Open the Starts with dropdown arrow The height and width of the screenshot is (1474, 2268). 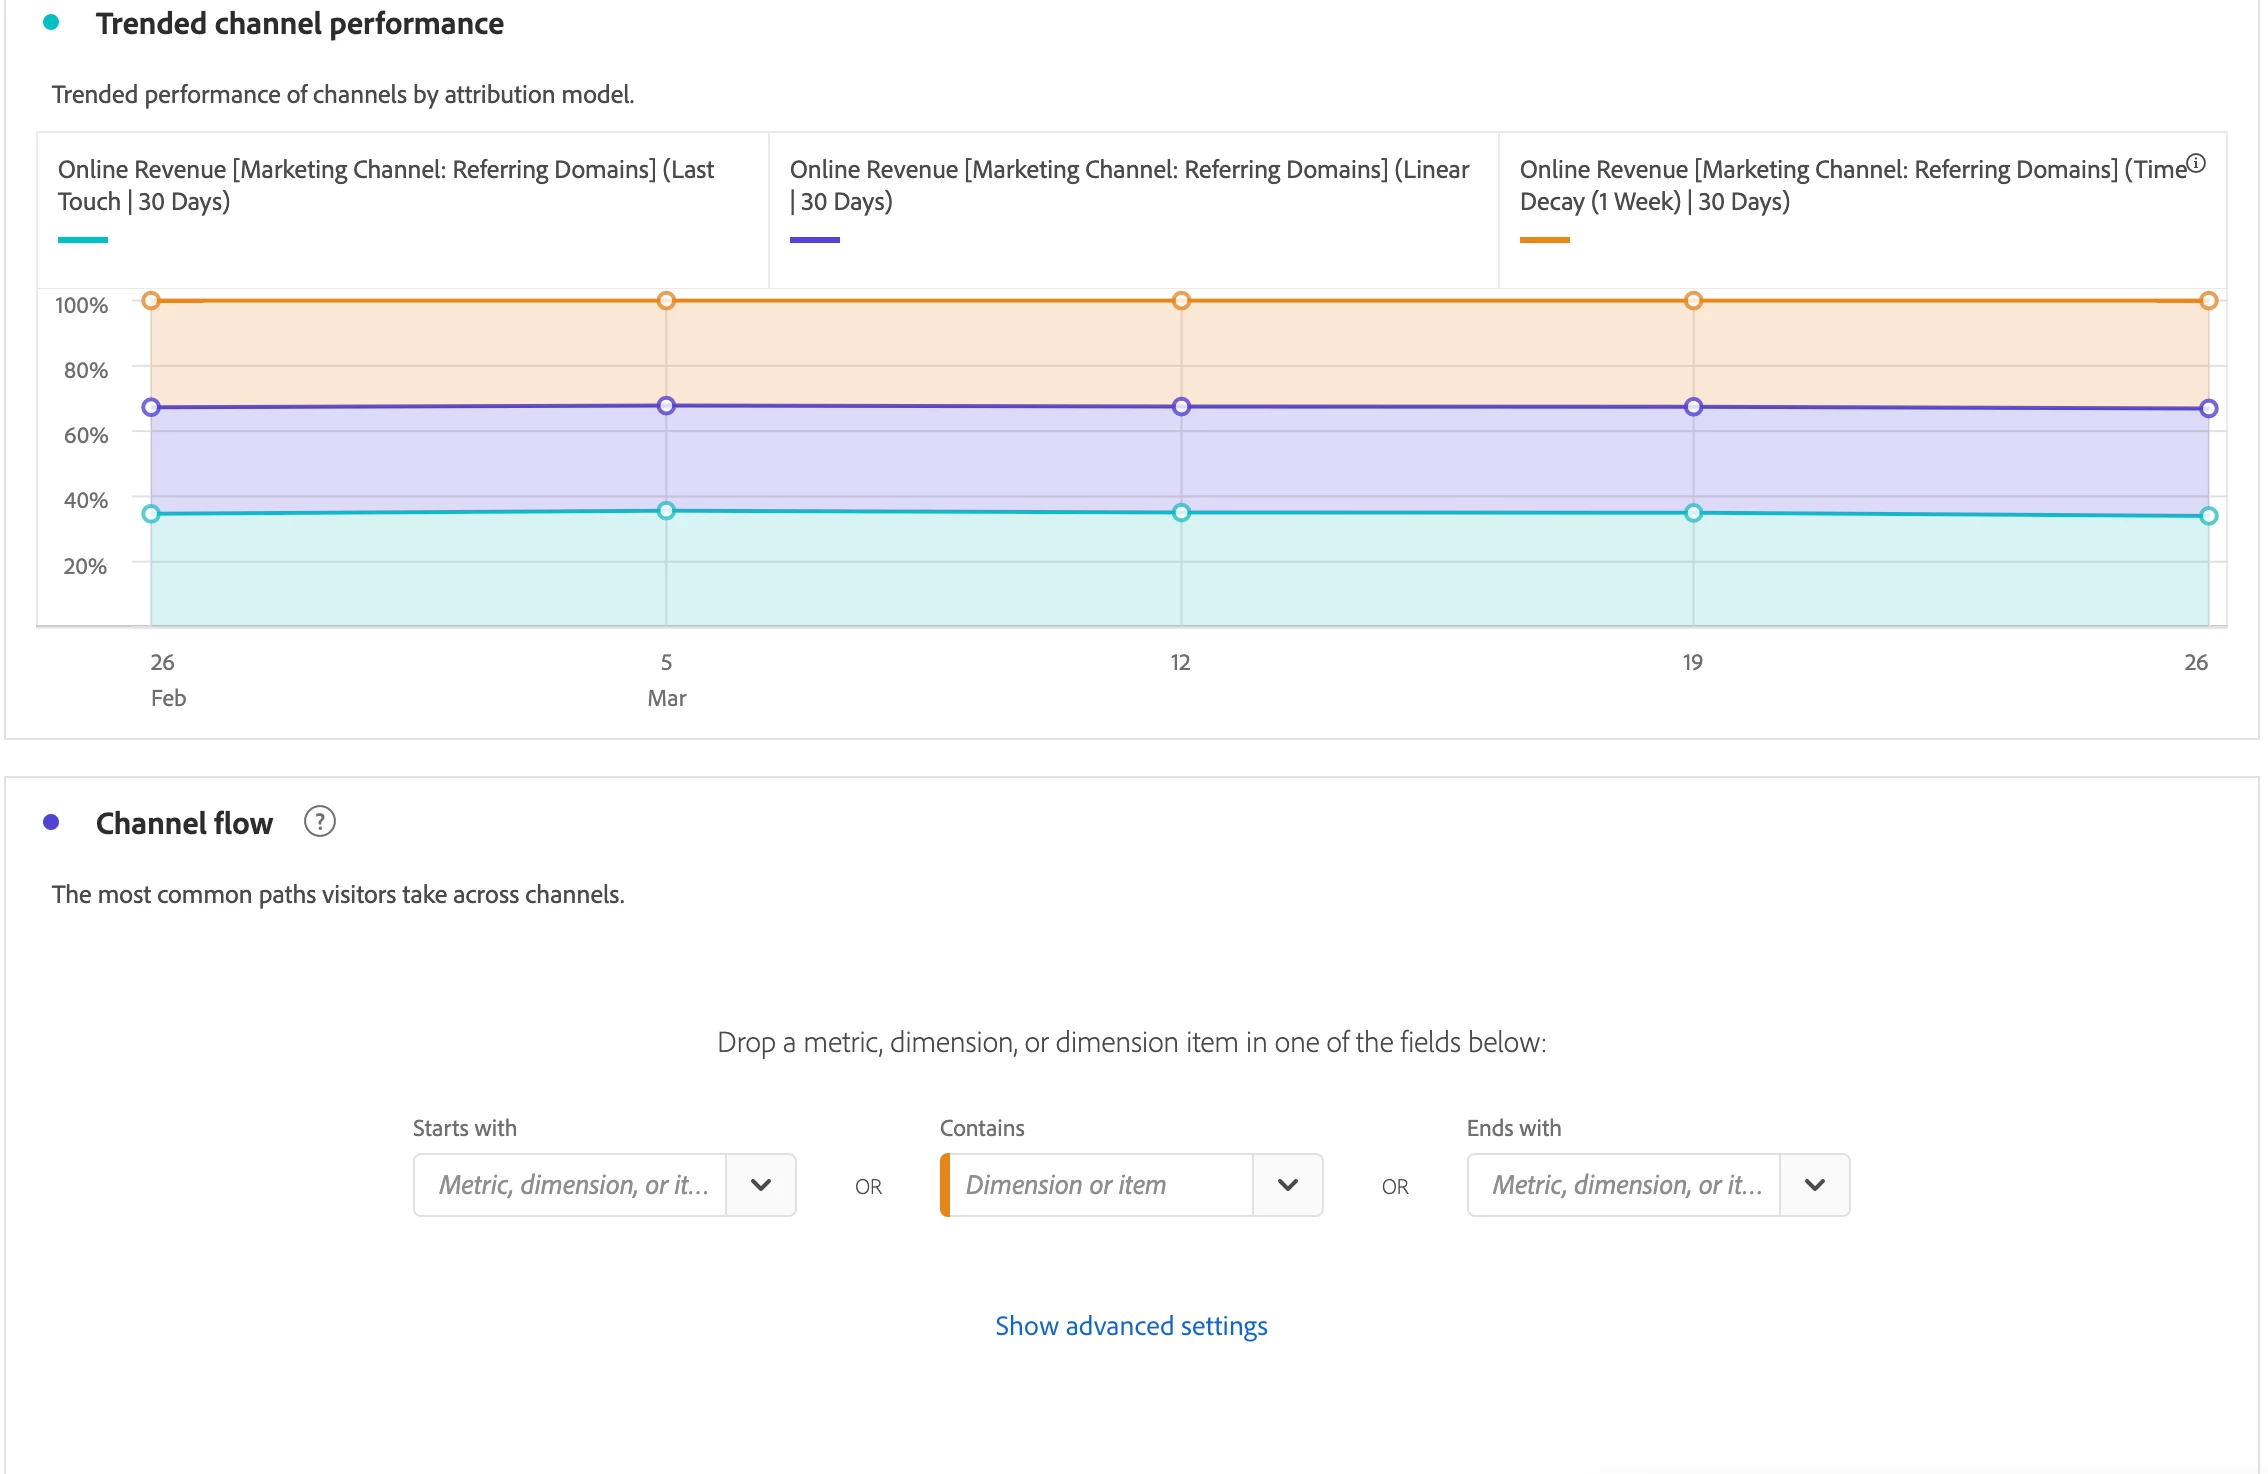tap(760, 1185)
